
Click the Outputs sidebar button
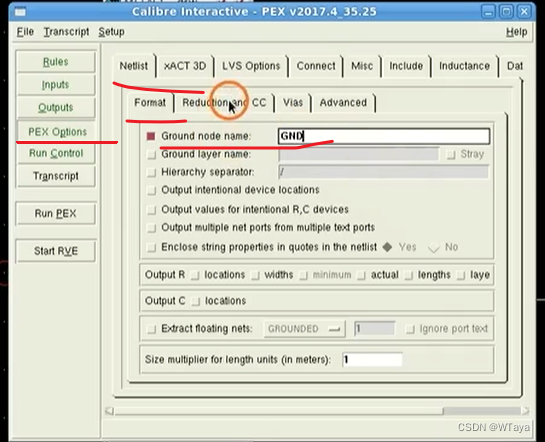click(56, 107)
